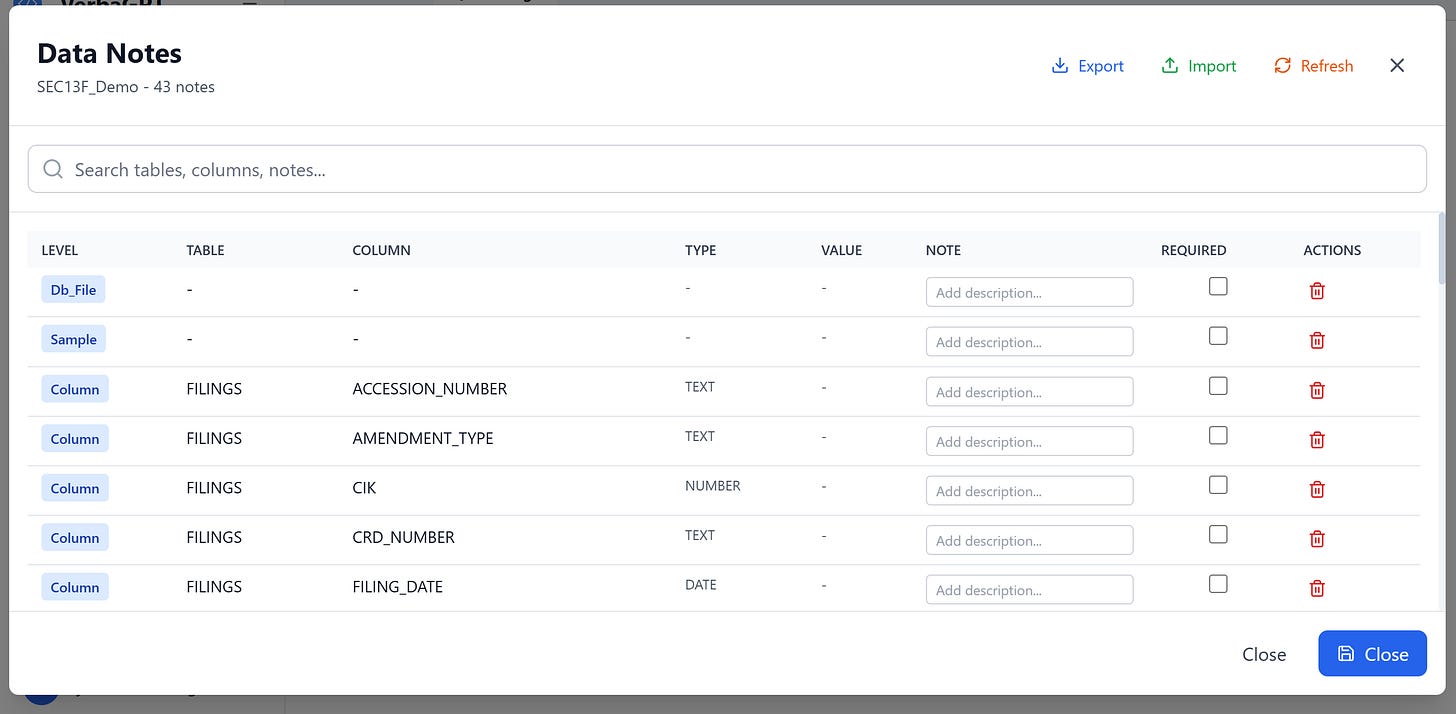The height and width of the screenshot is (714, 1456).
Task: Delete the AMENDMENT_TYPE row note
Action: coord(1317,439)
